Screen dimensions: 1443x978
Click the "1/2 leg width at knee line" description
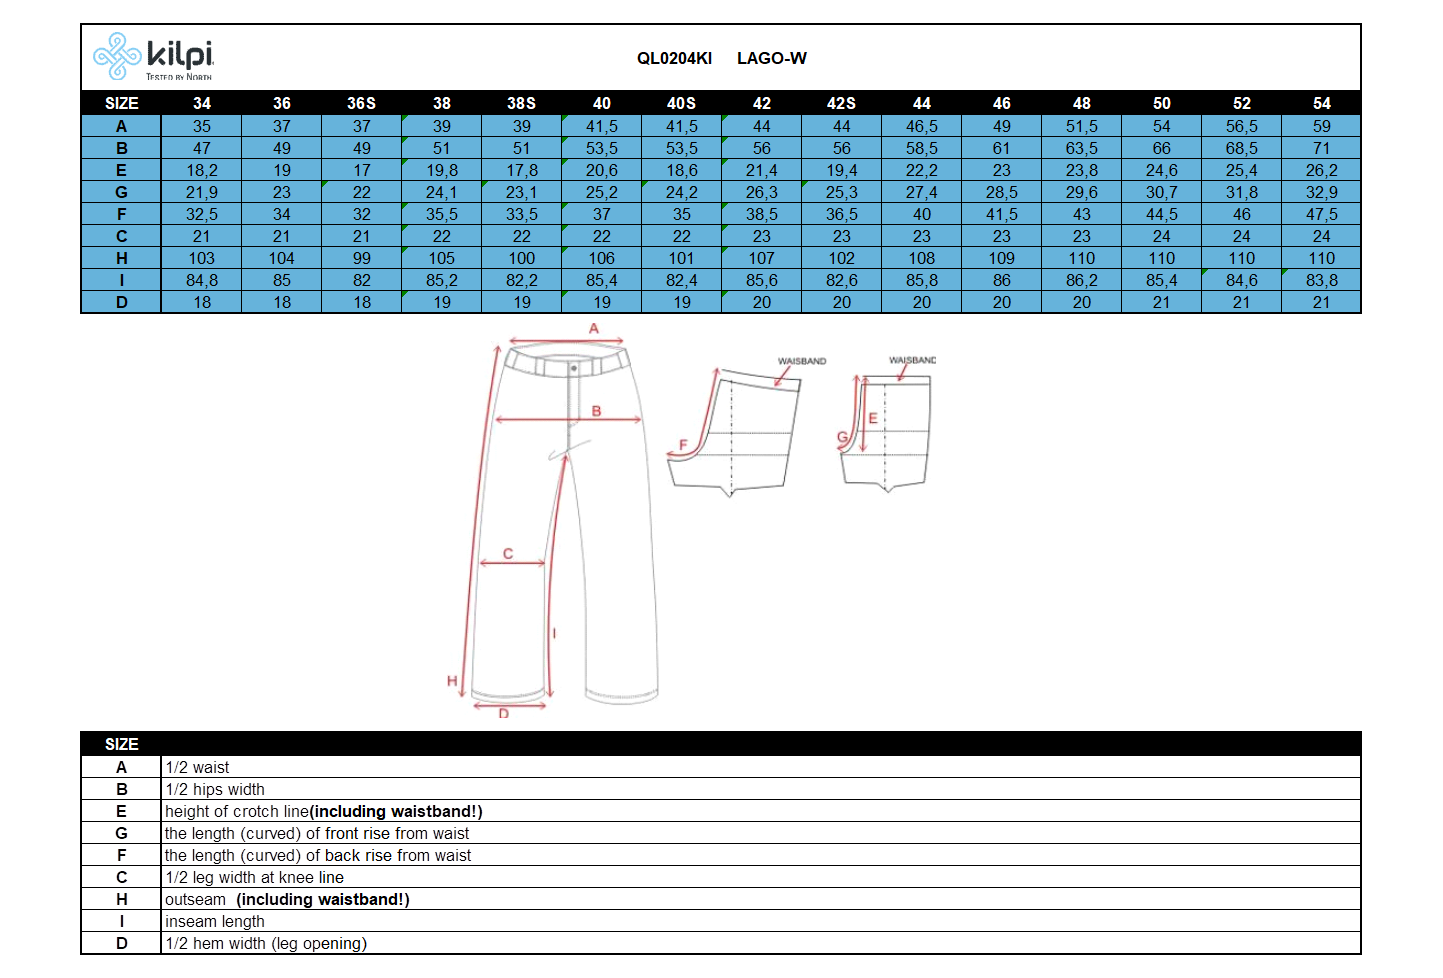coord(254,877)
